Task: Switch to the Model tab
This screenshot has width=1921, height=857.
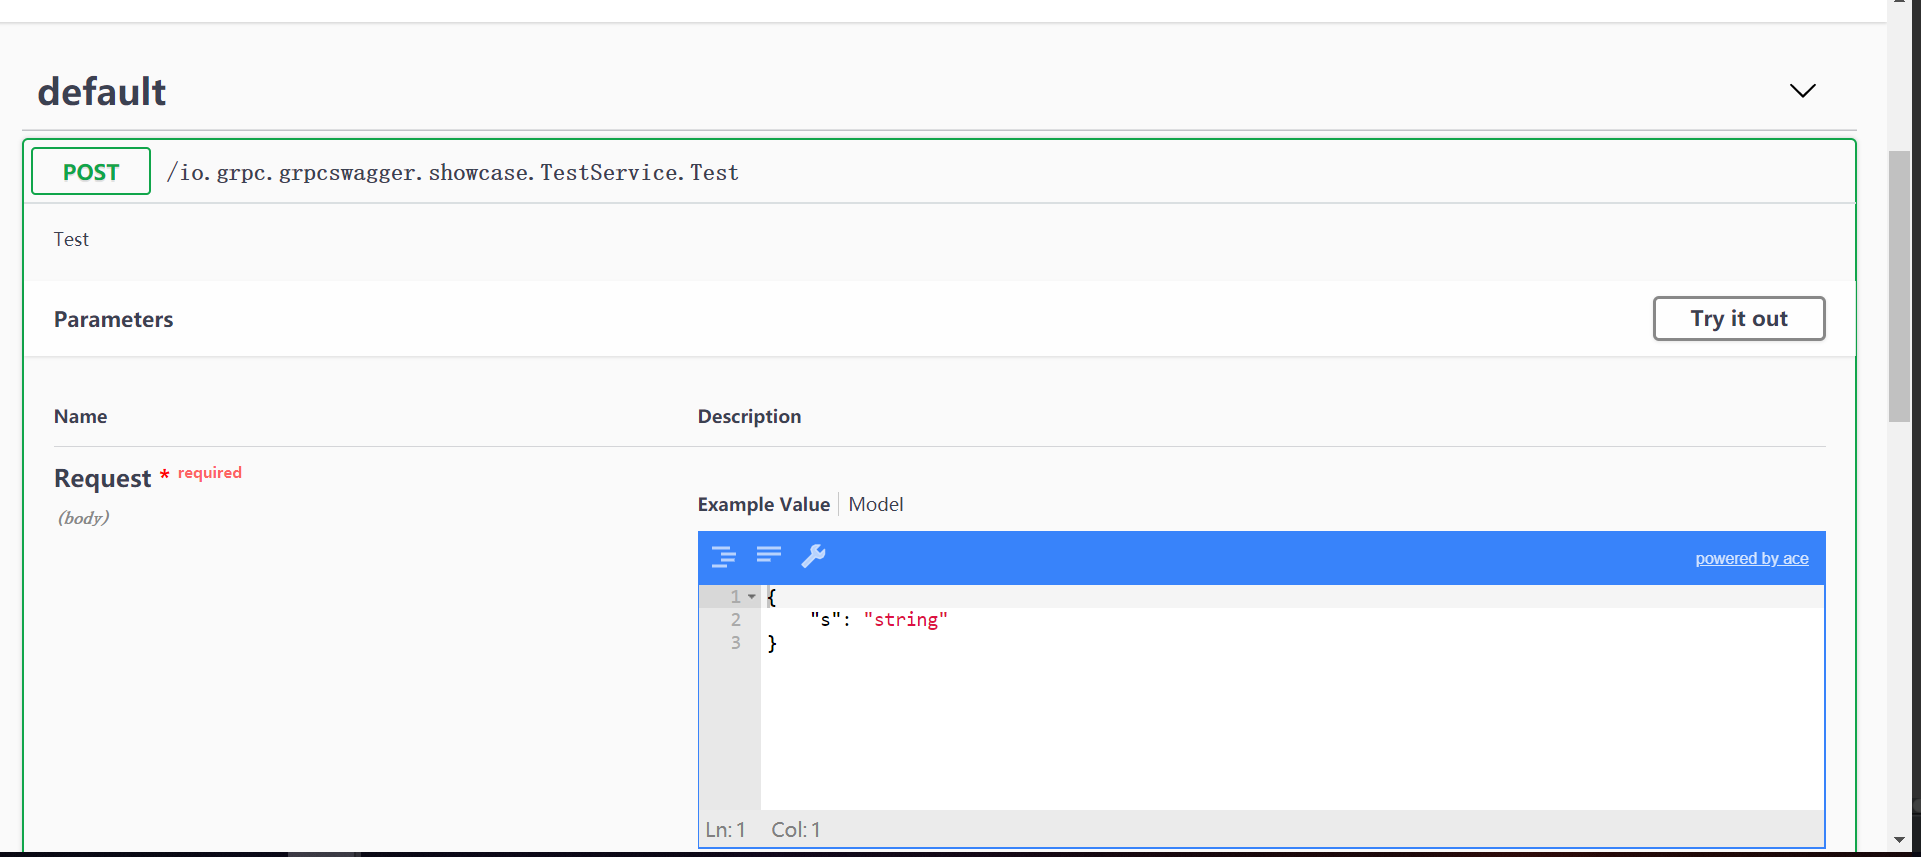Action: (x=875, y=505)
